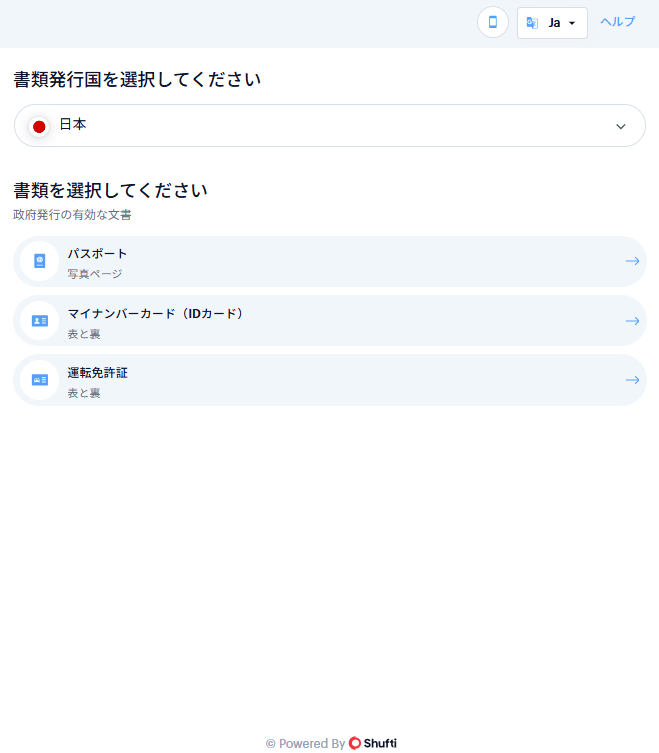The image size is (659, 753).
Task: Click the My Number ID card icon
Action: point(40,321)
